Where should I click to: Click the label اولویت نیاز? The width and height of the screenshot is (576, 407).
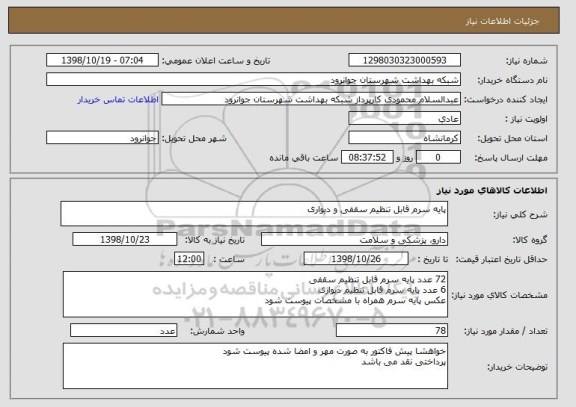click(526, 119)
